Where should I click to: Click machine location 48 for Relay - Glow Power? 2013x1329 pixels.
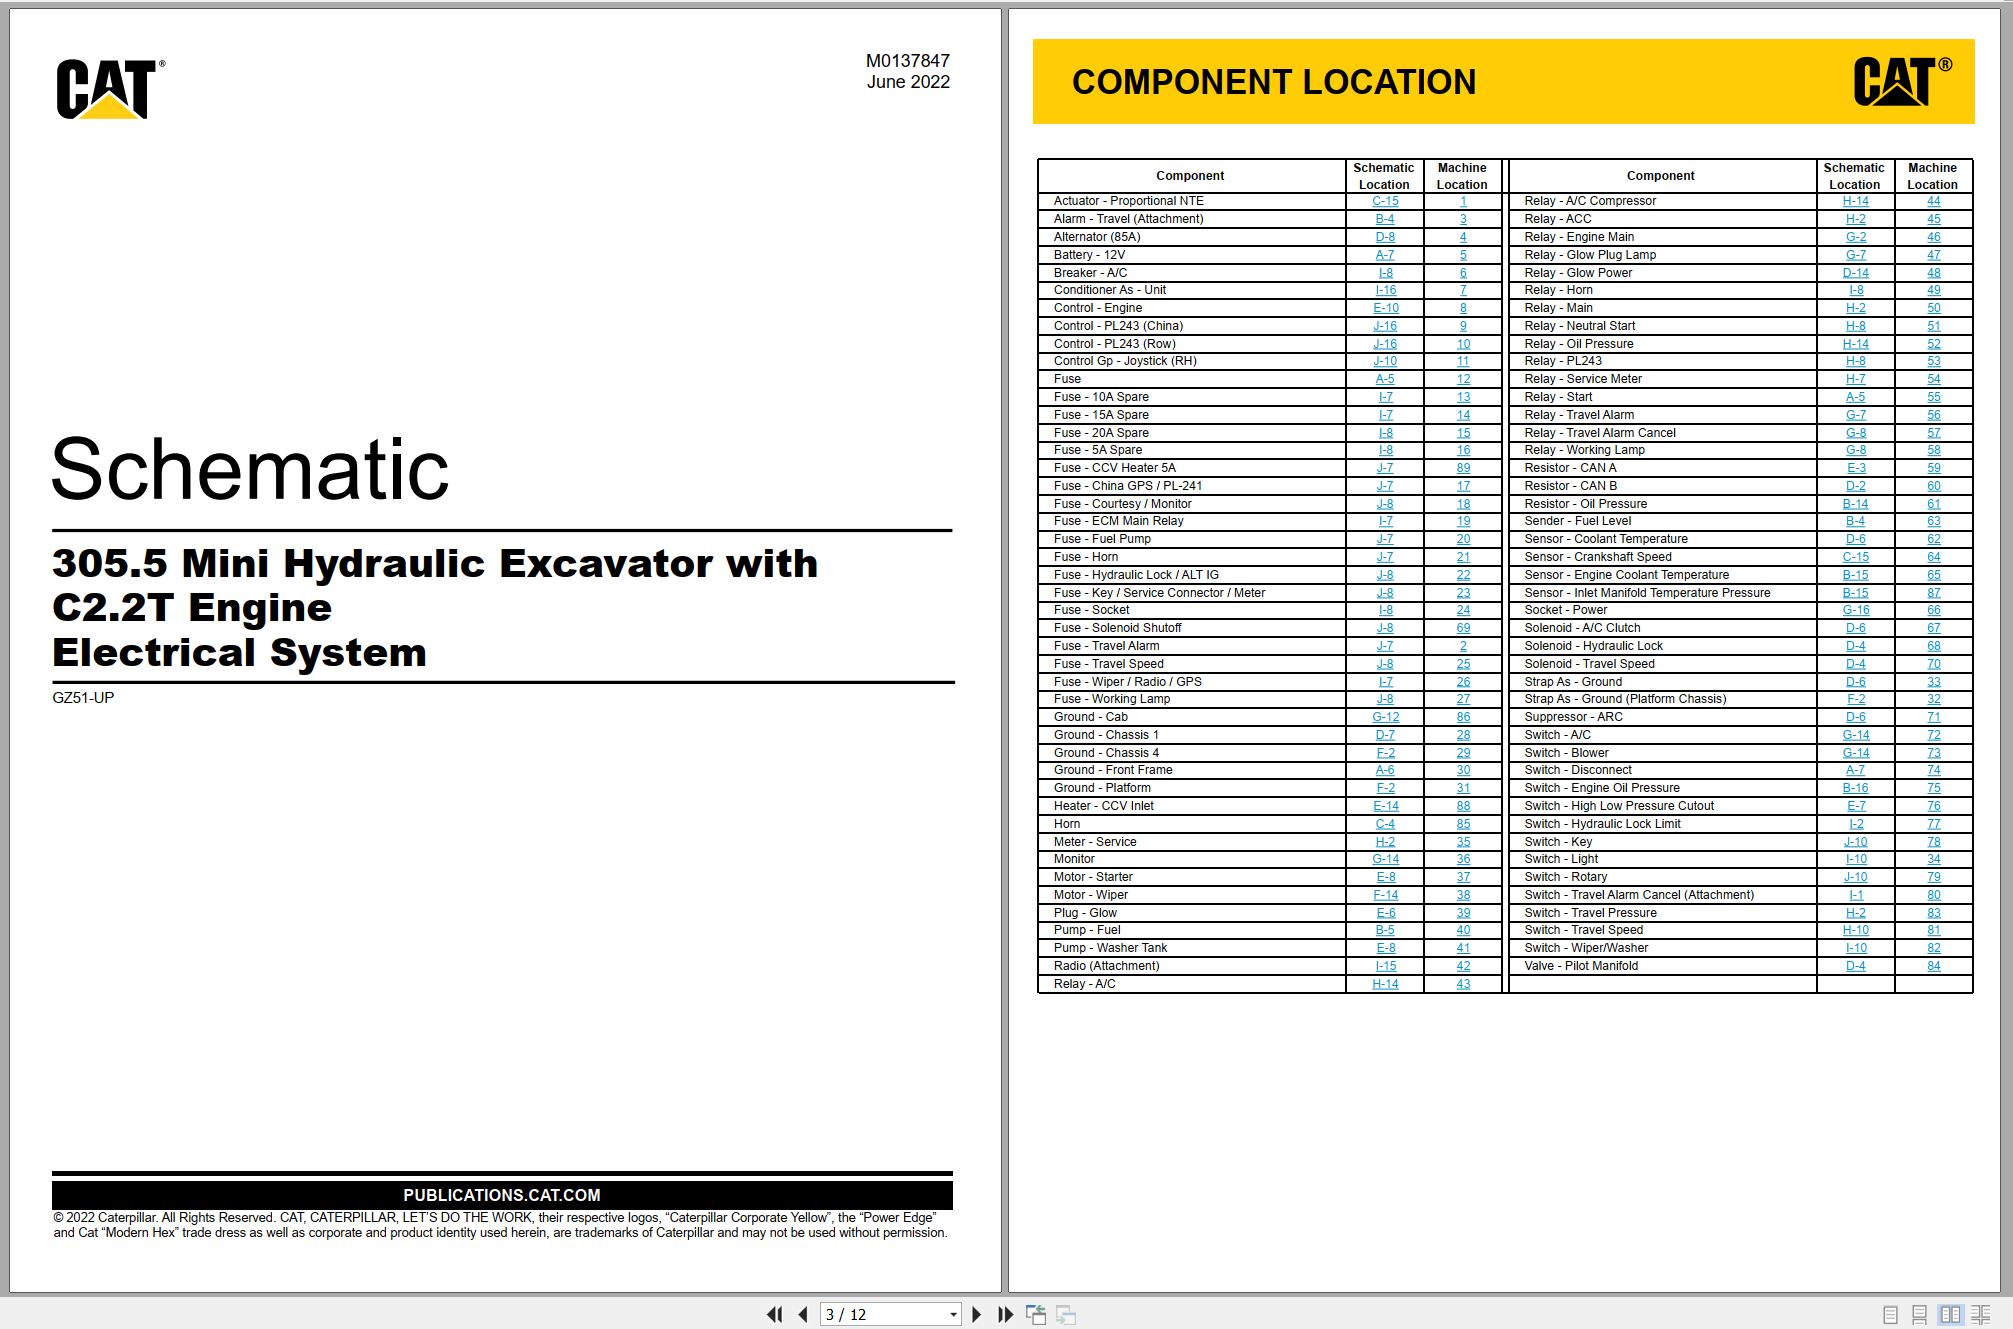coord(1934,273)
